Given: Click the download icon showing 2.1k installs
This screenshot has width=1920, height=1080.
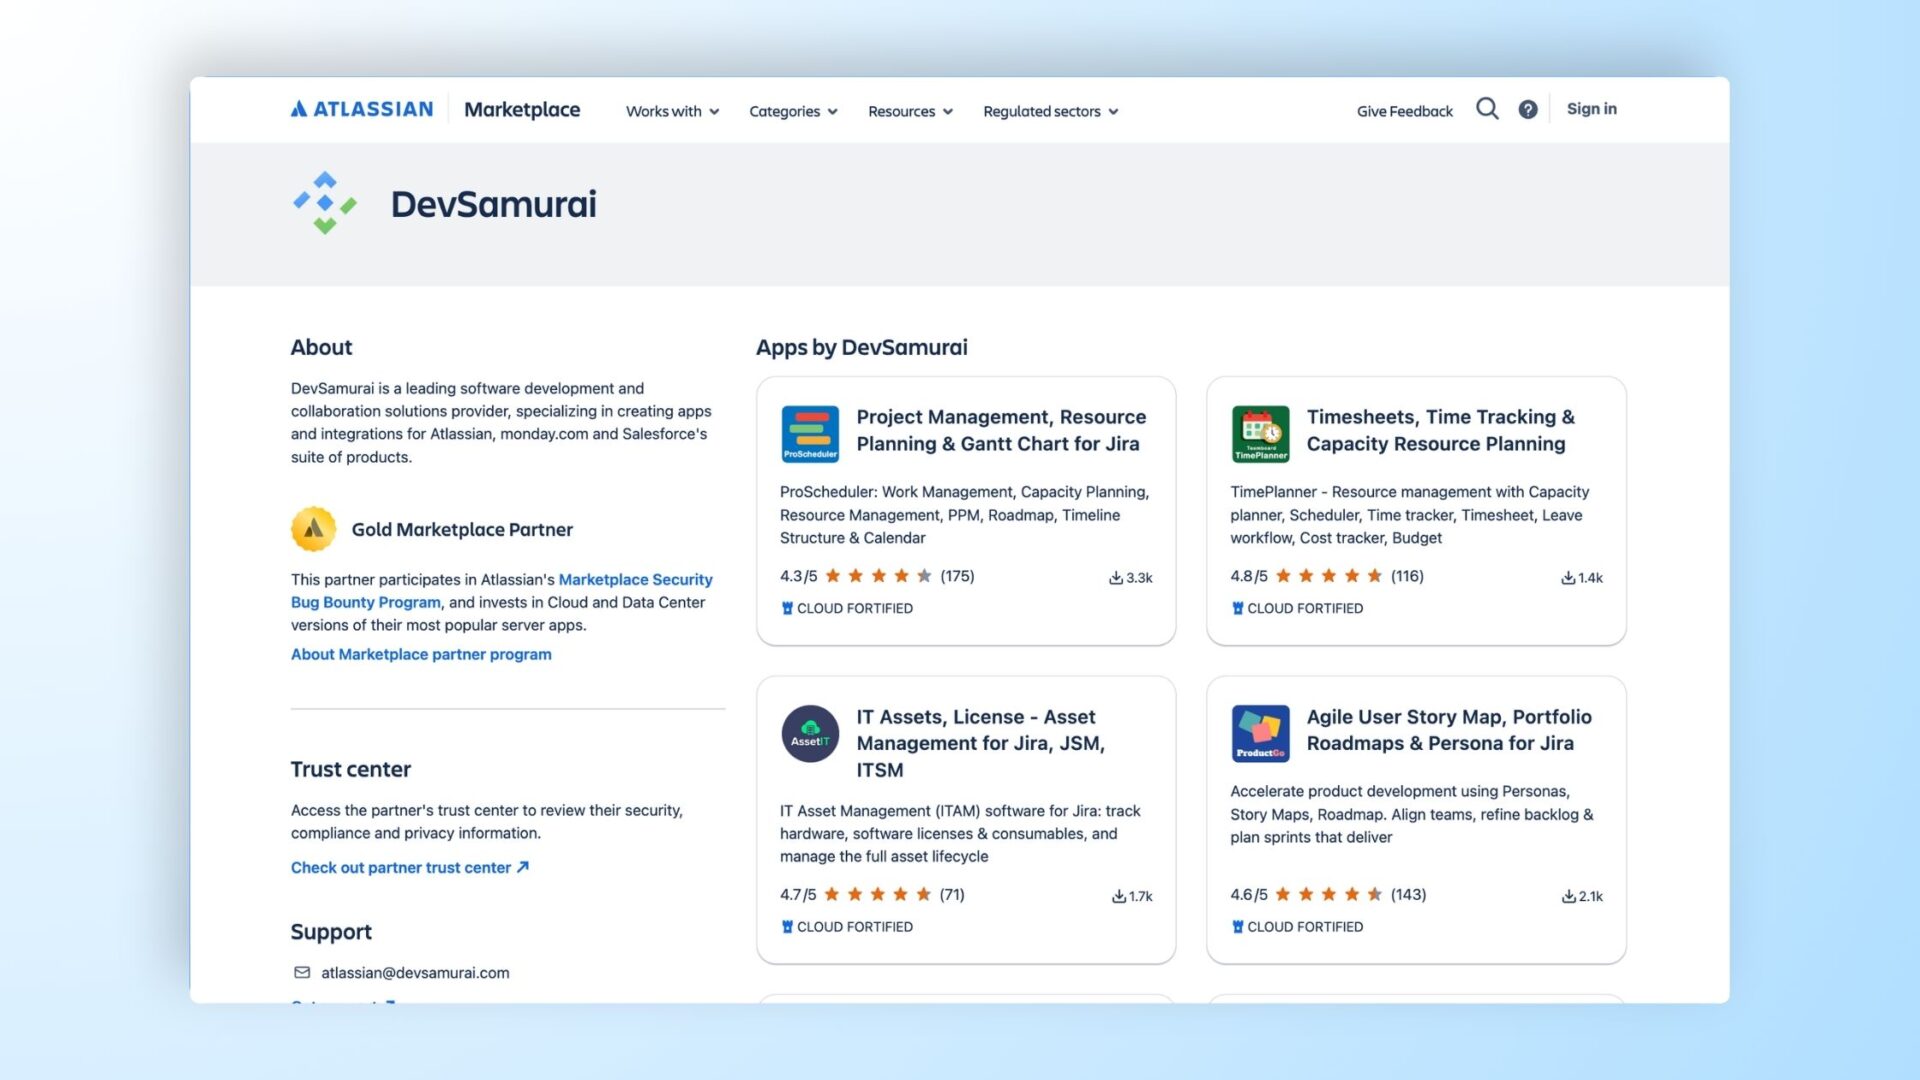Looking at the screenshot, I should tap(1569, 897).
